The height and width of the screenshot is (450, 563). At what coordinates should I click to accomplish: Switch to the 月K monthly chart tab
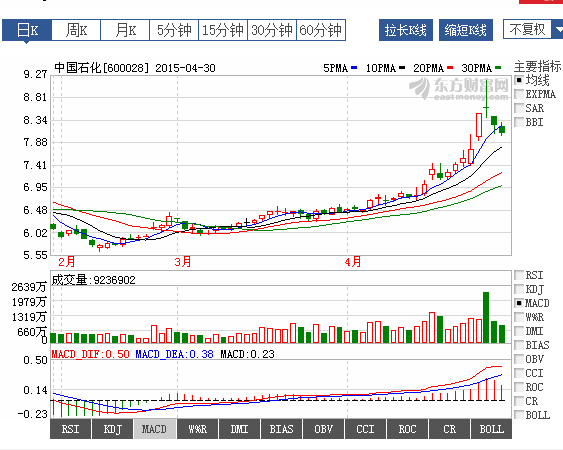tap(125, 30)
